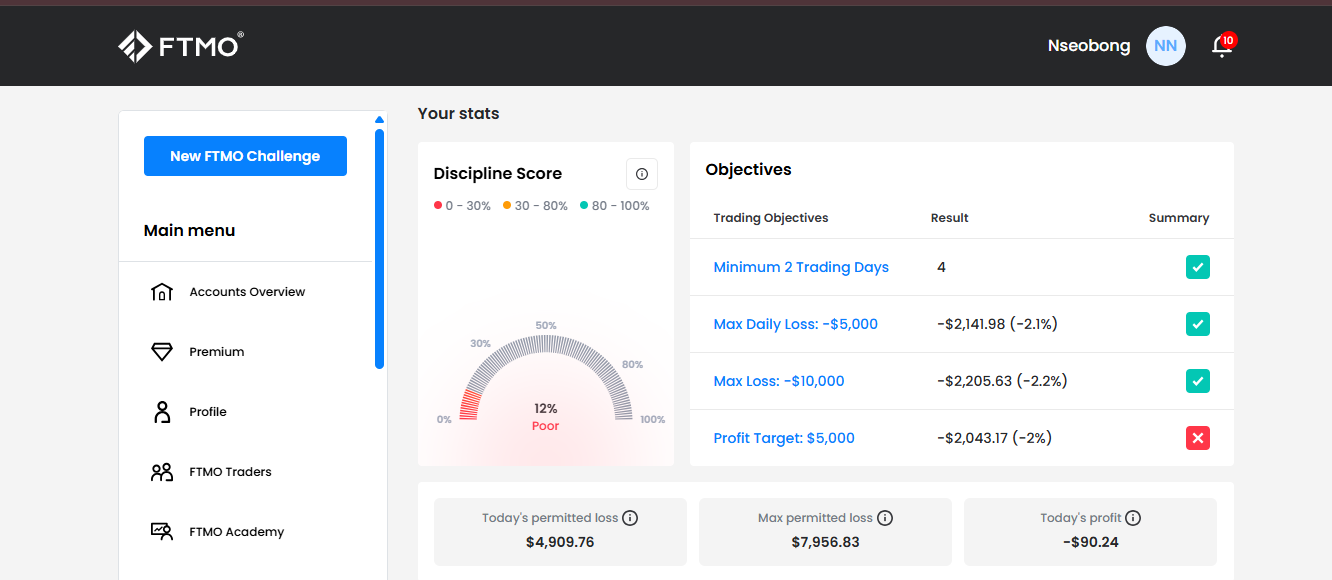The height and width of the screenshot is (580, 1332).
Task: Click Accounts Overview house icon
Action: click(x=162, y=292)
